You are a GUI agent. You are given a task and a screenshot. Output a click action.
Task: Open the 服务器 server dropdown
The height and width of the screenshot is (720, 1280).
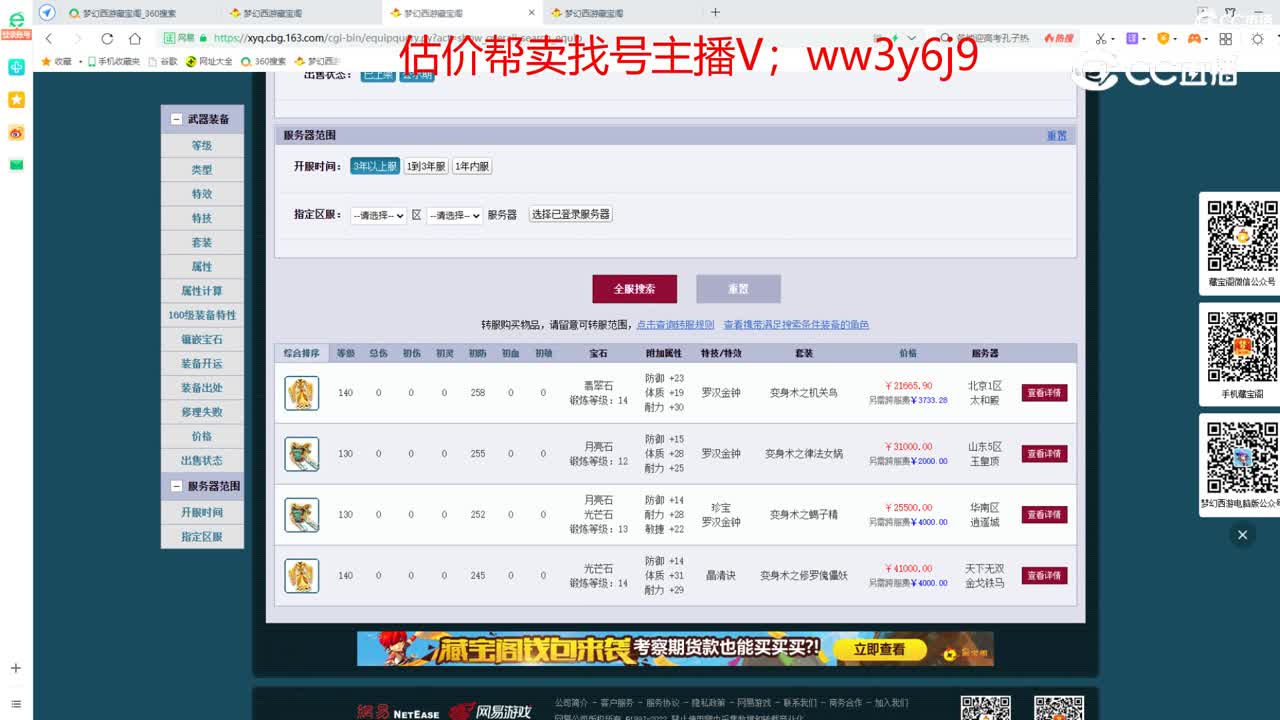pos(455,215)
